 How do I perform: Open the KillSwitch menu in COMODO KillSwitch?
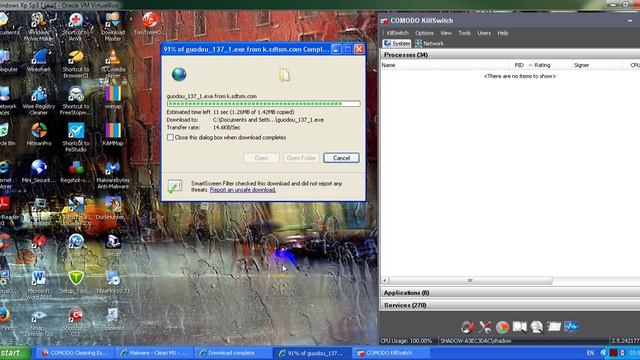coord(398,33)
